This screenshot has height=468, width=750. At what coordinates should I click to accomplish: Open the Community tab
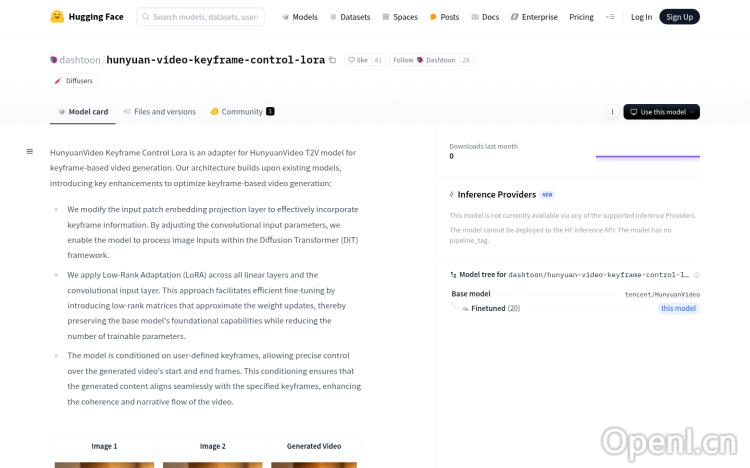[x=243, y=111]
